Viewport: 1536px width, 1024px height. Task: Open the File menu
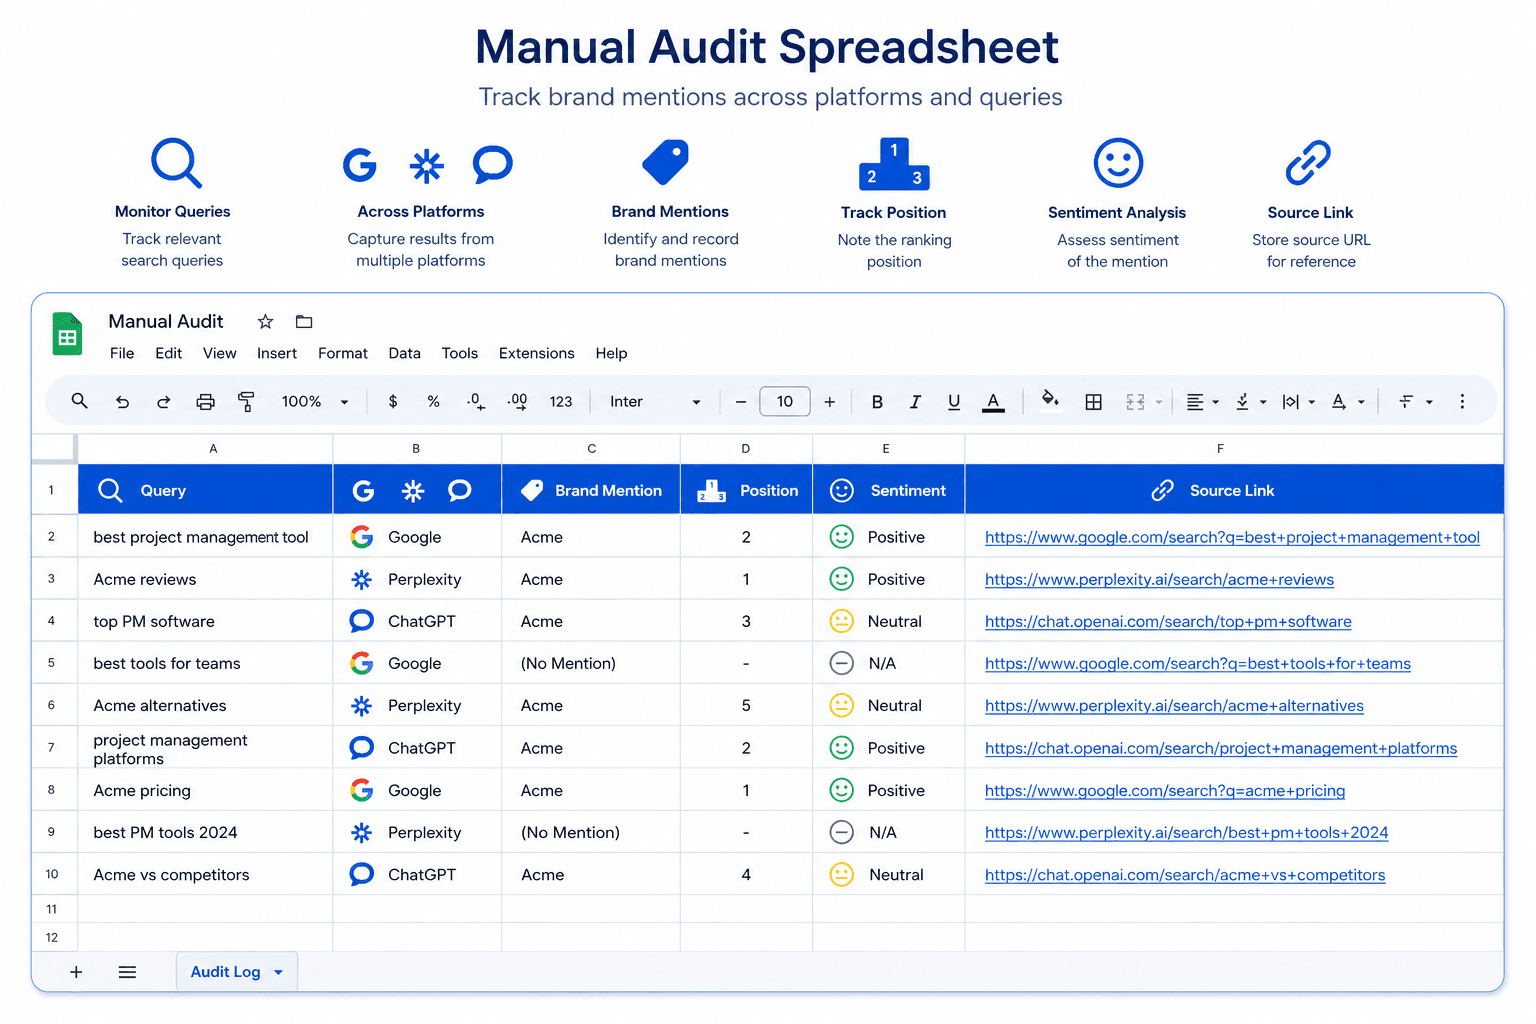(x=122, y=353)
